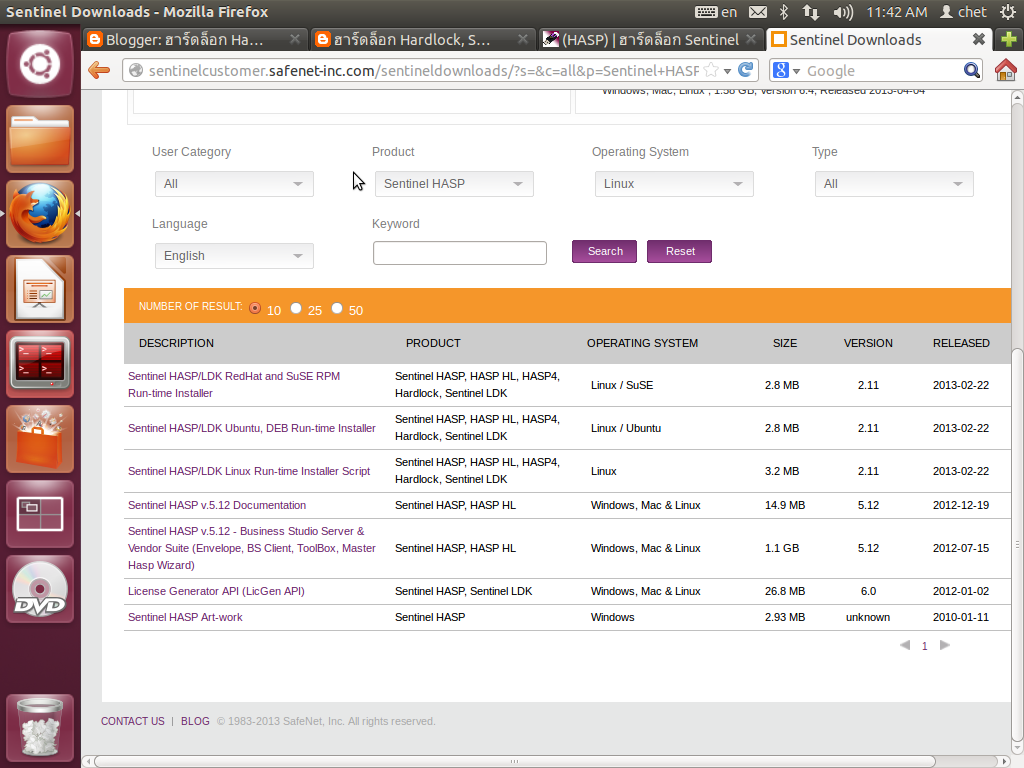Screen dimensions: 1024x768
Task: Click the horizontal scrollbar thumb
Action: click(515, 761)
